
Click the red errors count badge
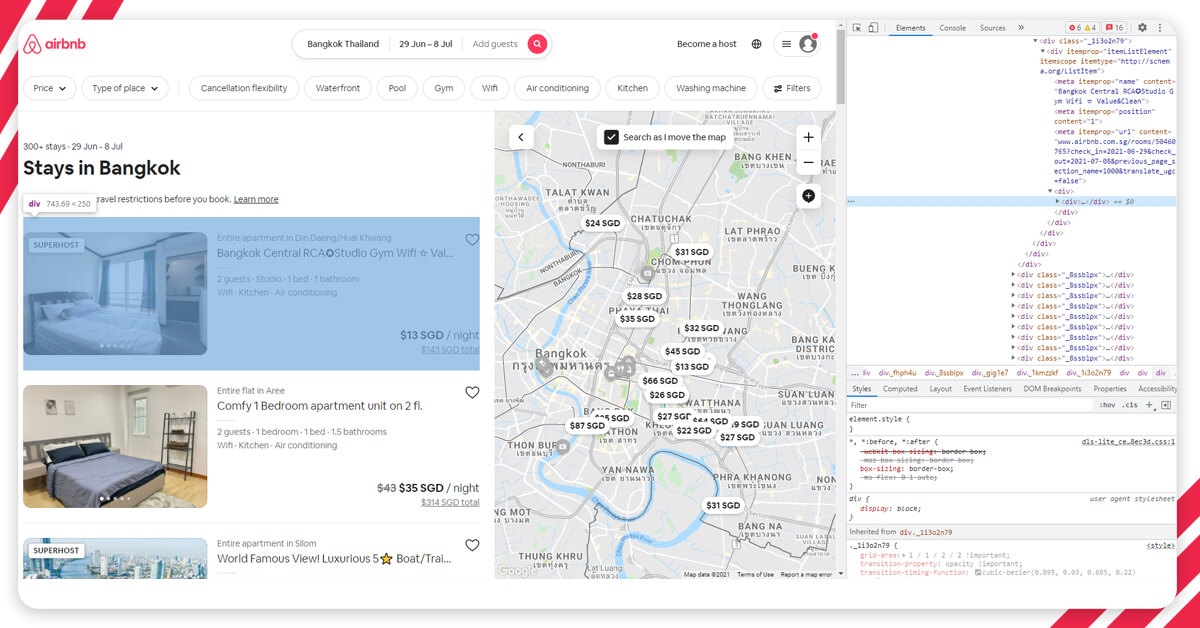coord(1075,28)
